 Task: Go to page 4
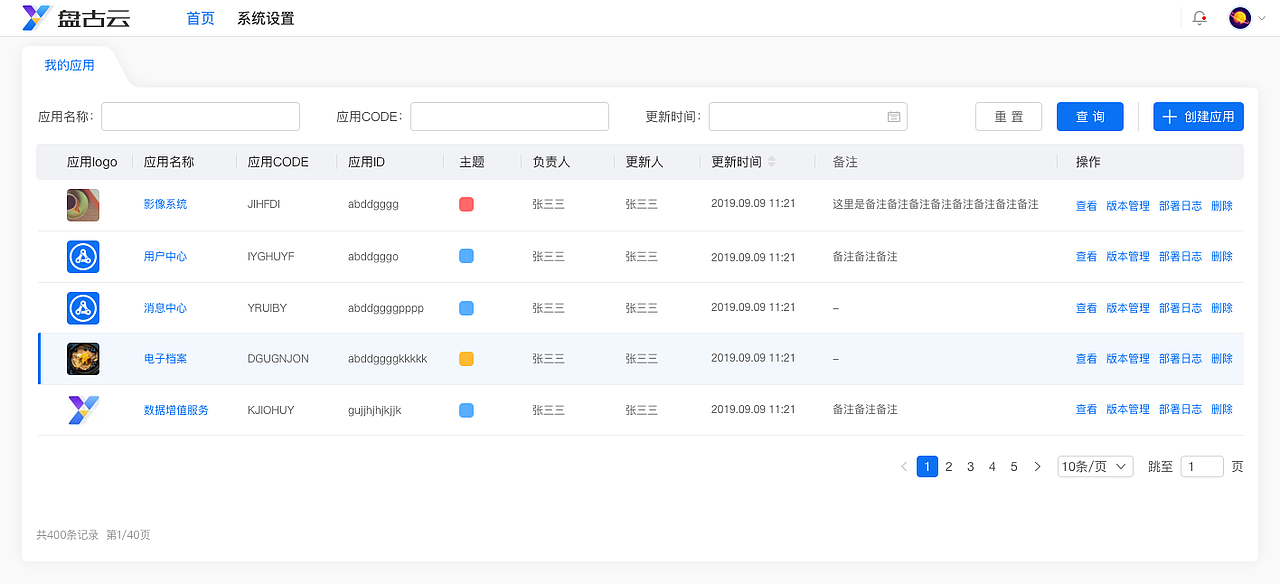click(992, 467)
